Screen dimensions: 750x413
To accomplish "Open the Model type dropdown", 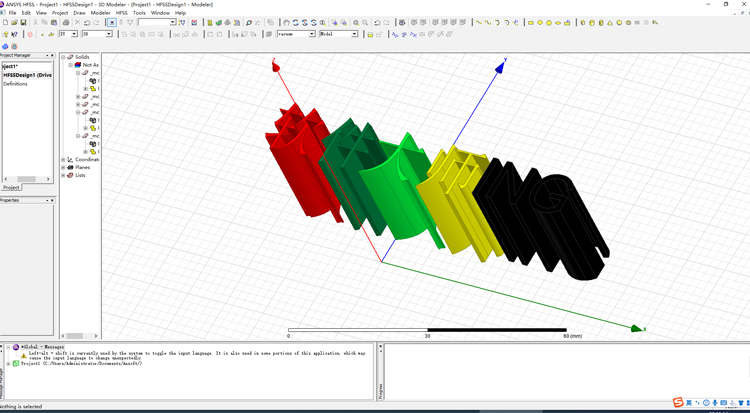I will 354,34.
